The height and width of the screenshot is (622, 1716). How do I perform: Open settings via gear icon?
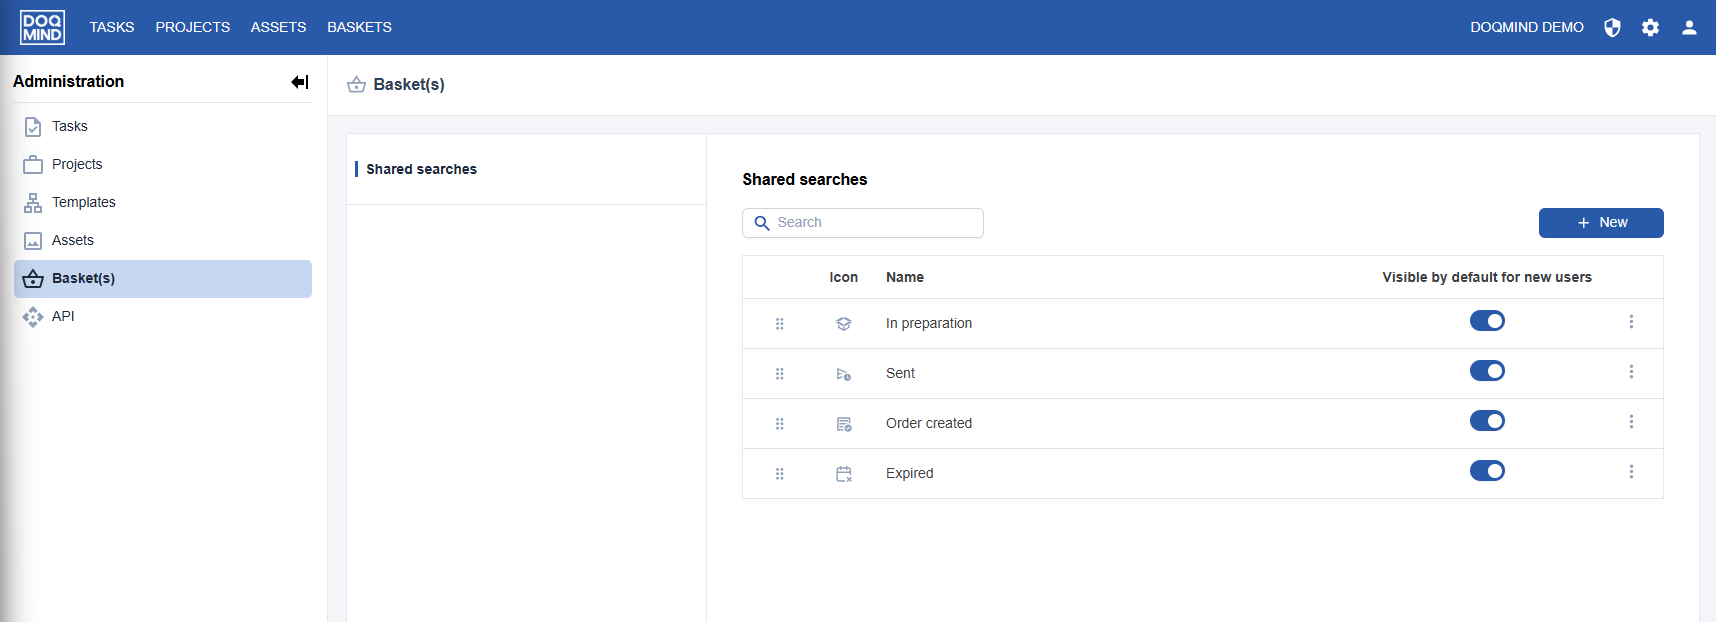coord(1650,28)
